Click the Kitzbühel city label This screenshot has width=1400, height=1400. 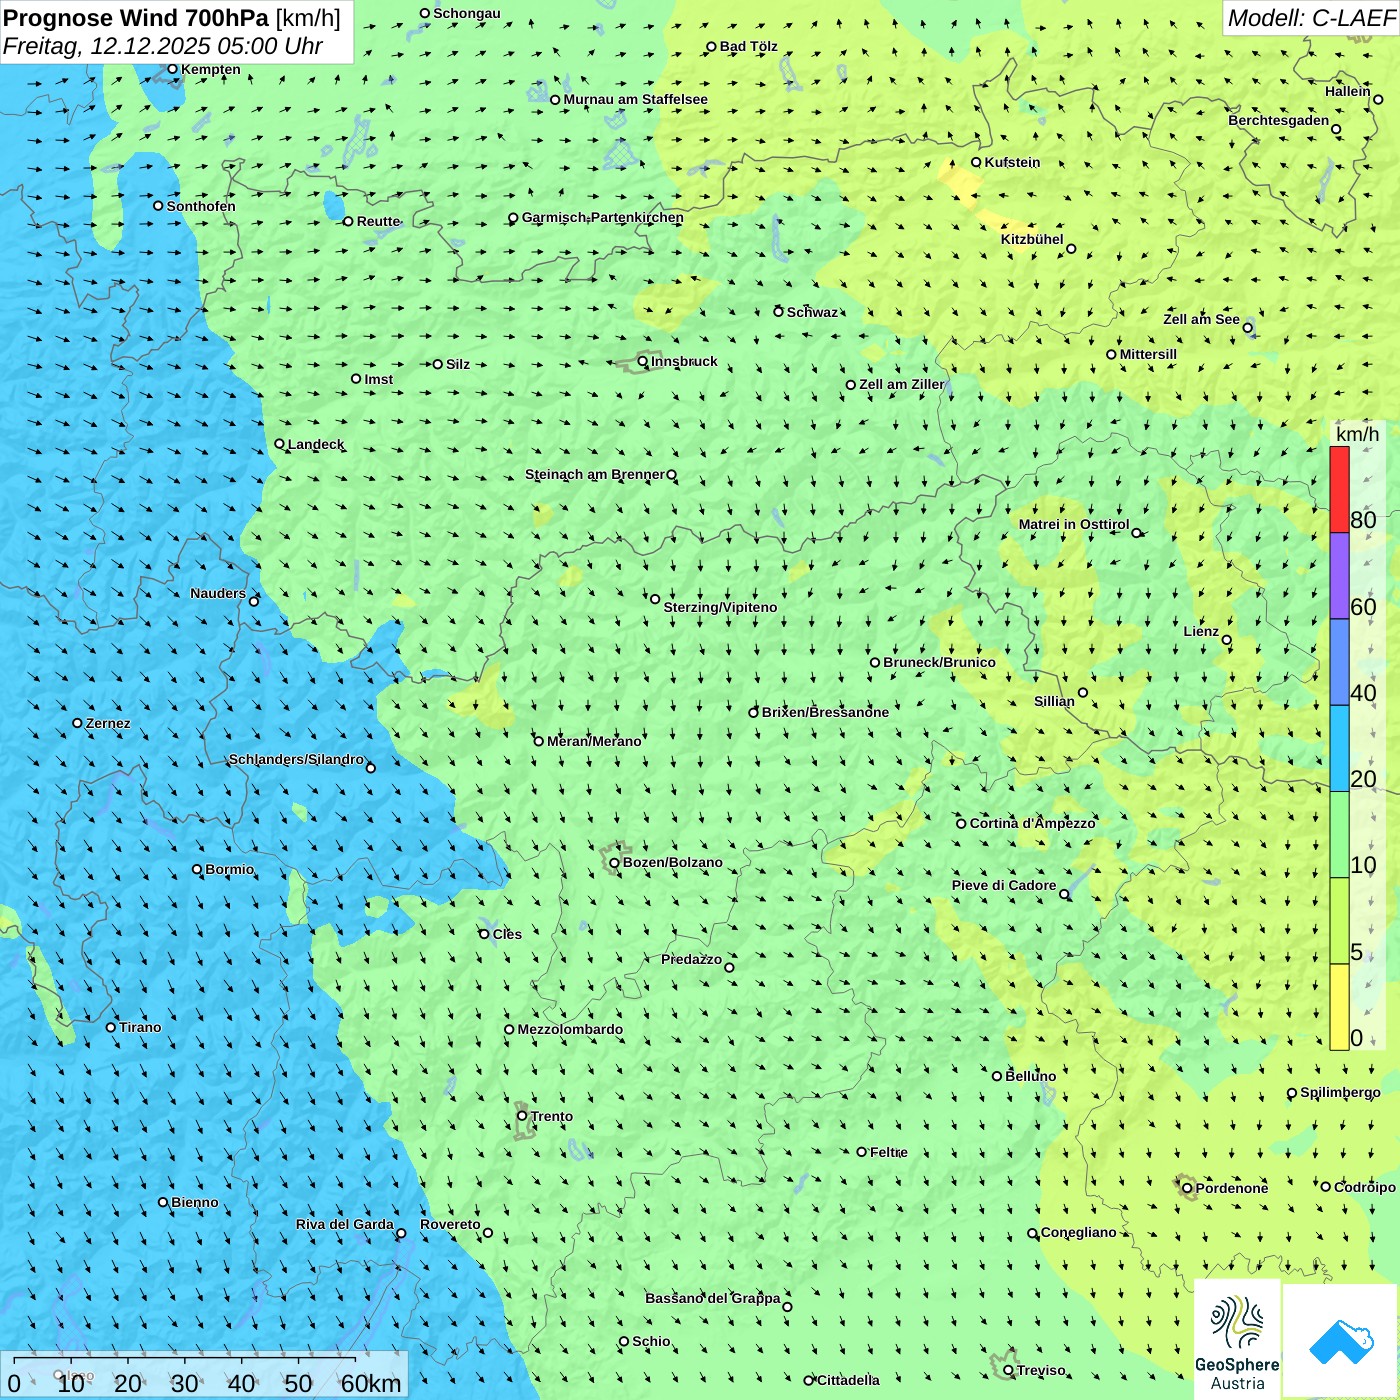[x=1032, y=239]
